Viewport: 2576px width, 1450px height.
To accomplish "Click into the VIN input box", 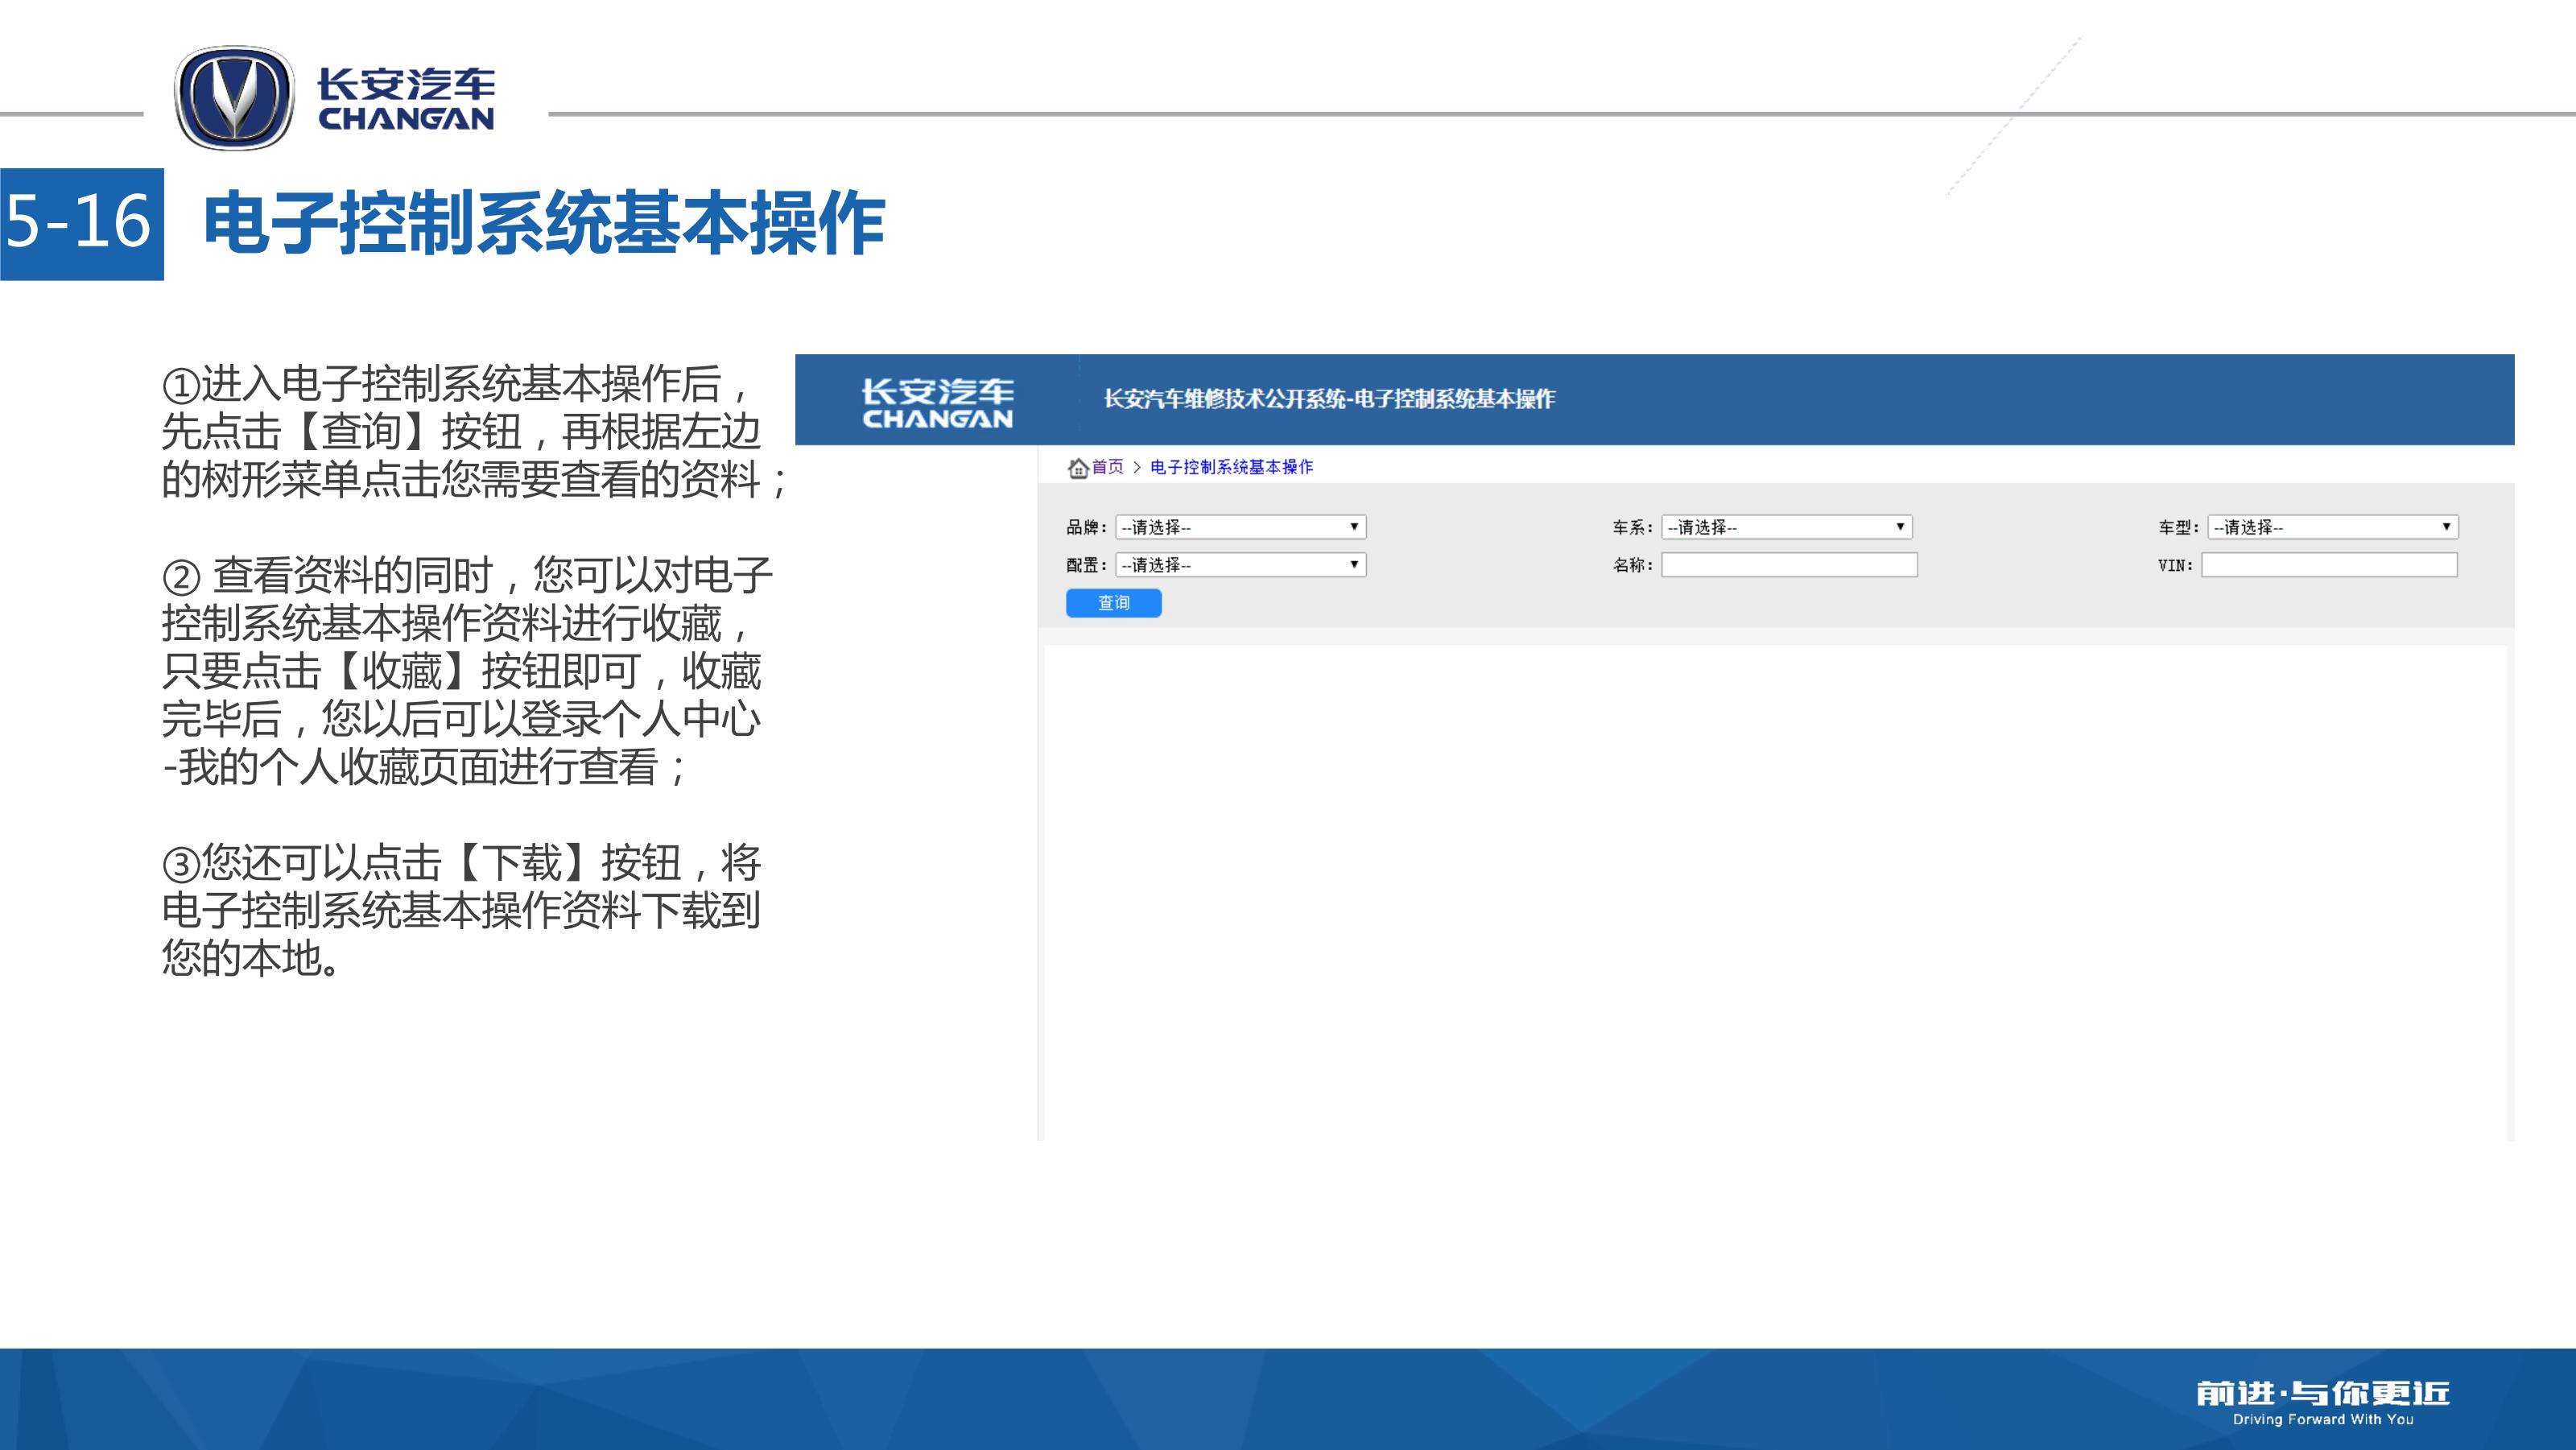I will pos(2329,565).
